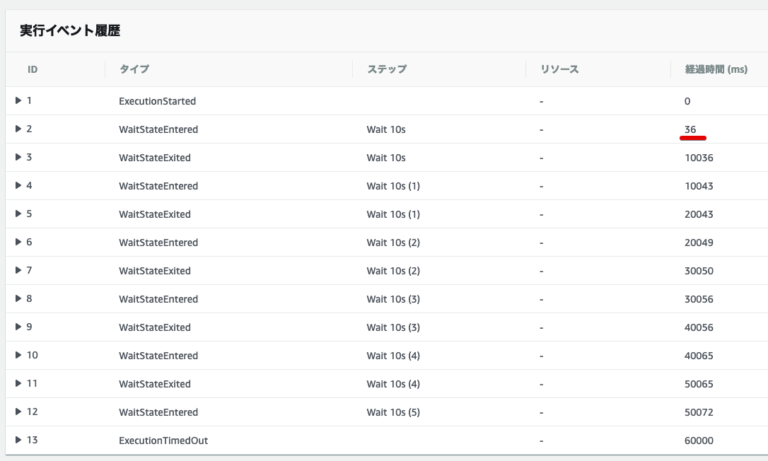
Task: Expand event 13 ExecutionTimedOut details
Action: [x=18, y=440]
